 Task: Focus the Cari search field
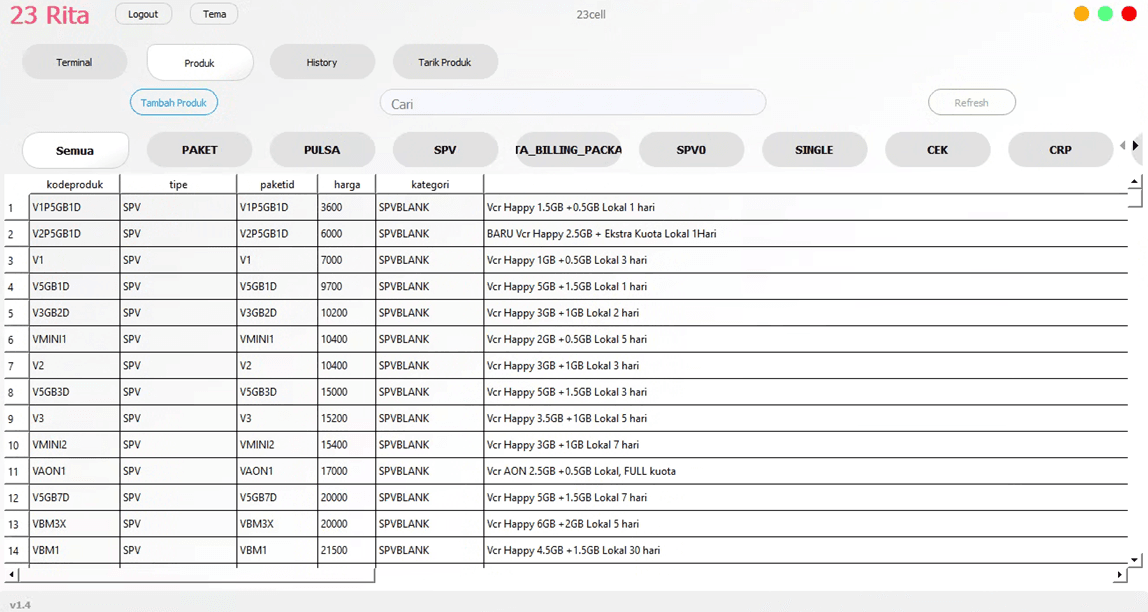click(x=572, y=103)
